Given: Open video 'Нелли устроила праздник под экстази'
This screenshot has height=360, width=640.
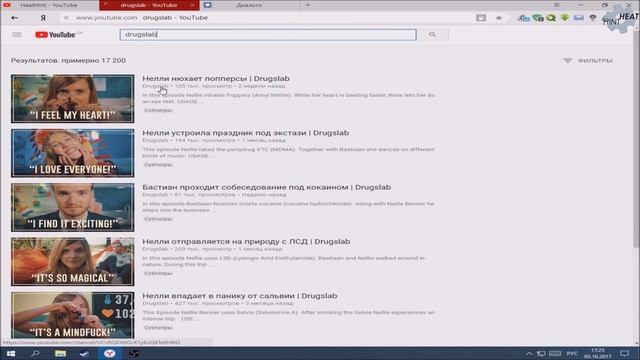Looking at the screenshot, I should point(246,133).
